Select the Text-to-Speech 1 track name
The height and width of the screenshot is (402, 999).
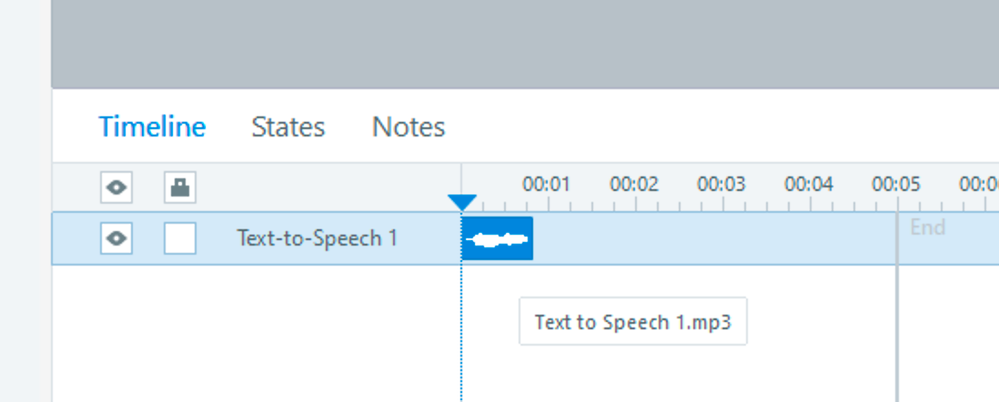tap(316, 239)
